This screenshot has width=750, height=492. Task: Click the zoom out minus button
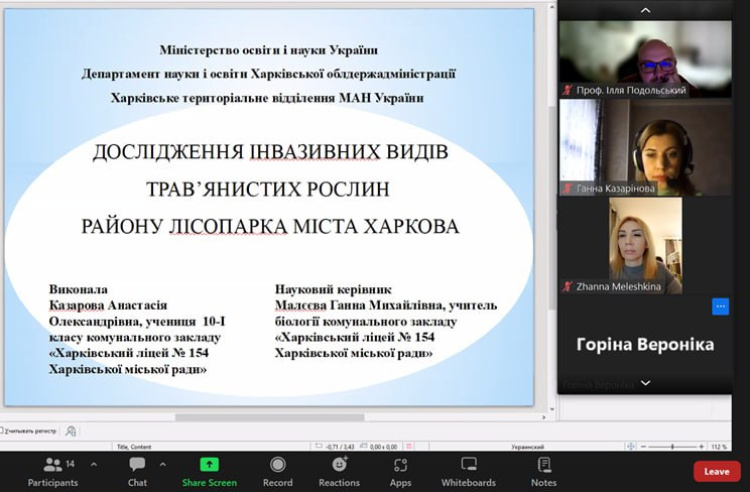point(643,447)
